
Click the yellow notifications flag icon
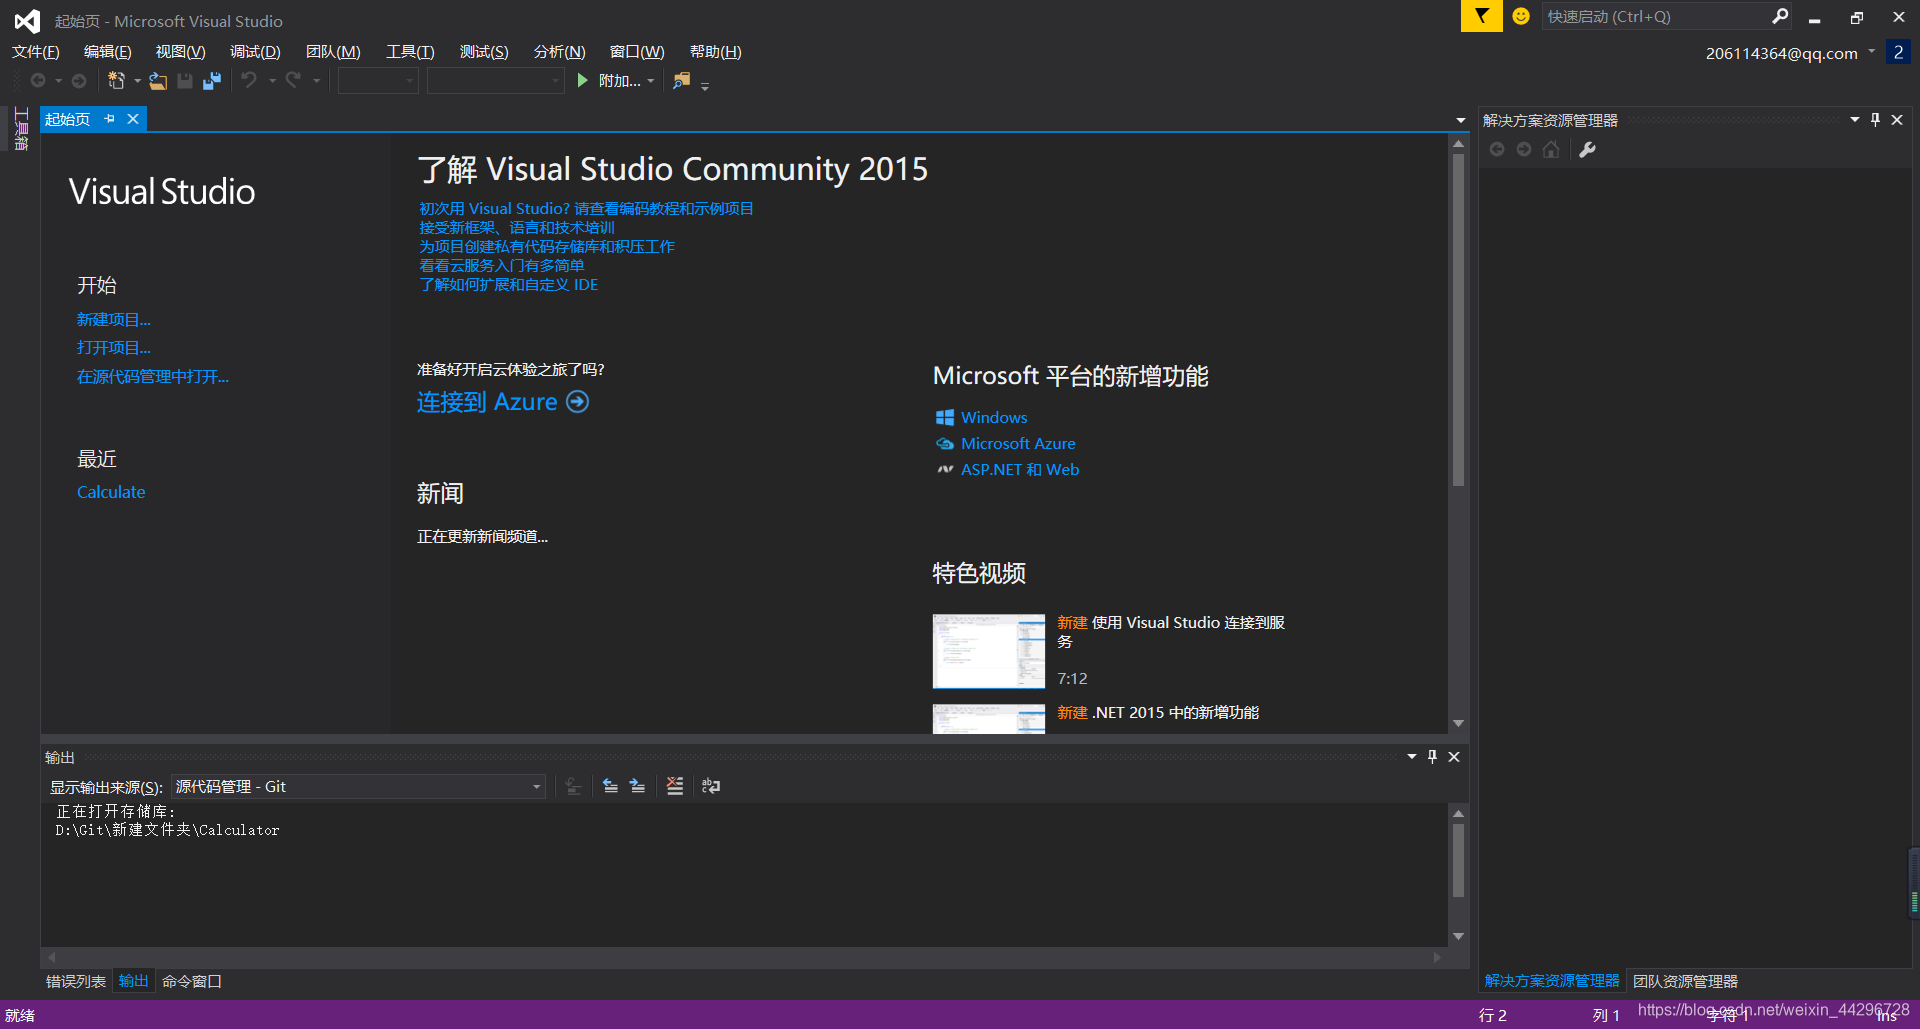(x=1481, y=16)
